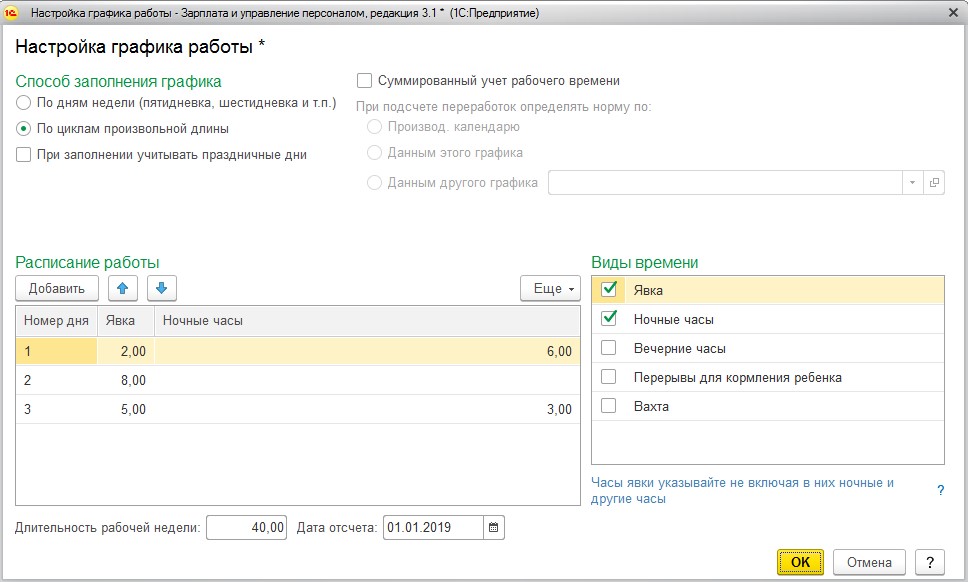The width and height of the screenshot is (968, 582).
Task: Uncheck Ночные часы time type
Action: tap(609, 319)
